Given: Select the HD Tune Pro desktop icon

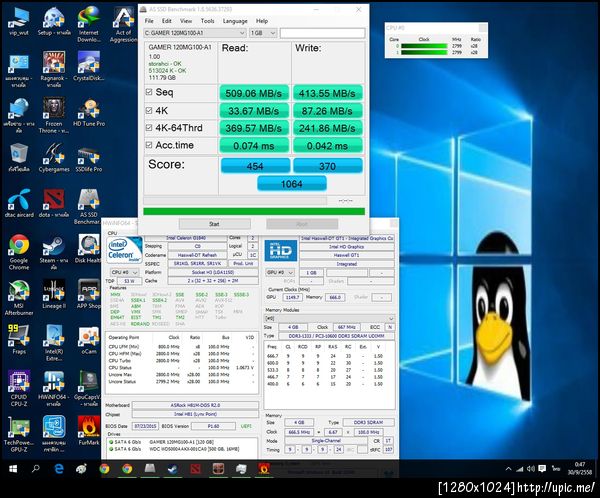Looking at the screenshot, I should [x=89, y=113].
